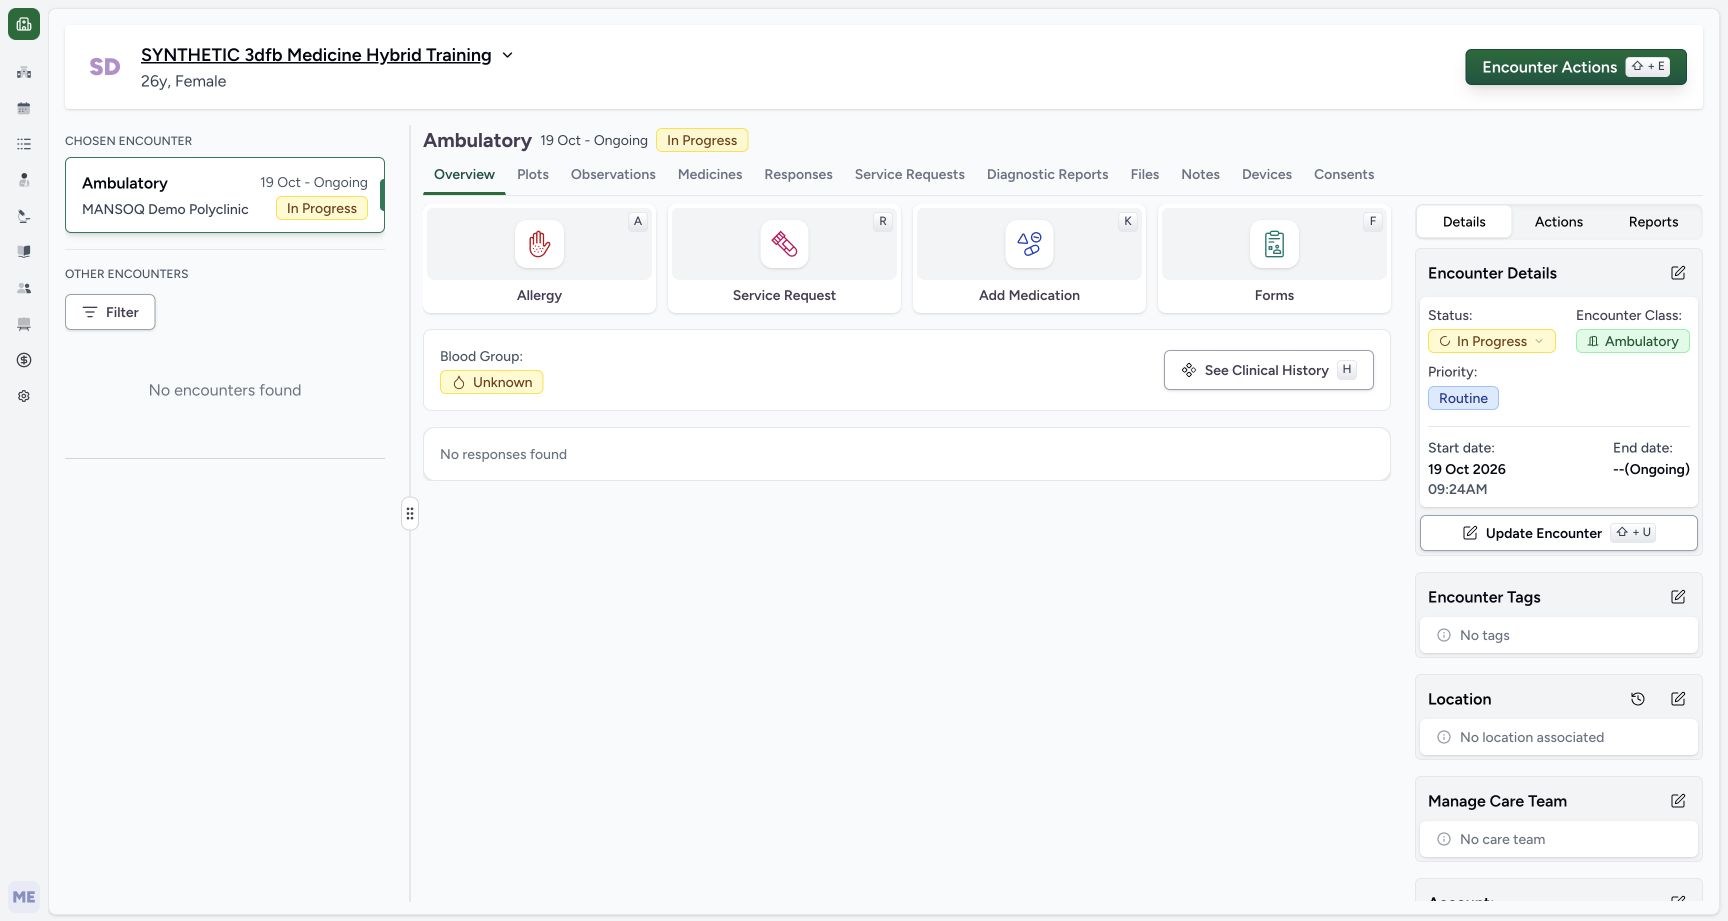Screen dimensions: 1728x921
Task: Click the Manage Care Team edit icon
Action: click(x=1678, y=801)
